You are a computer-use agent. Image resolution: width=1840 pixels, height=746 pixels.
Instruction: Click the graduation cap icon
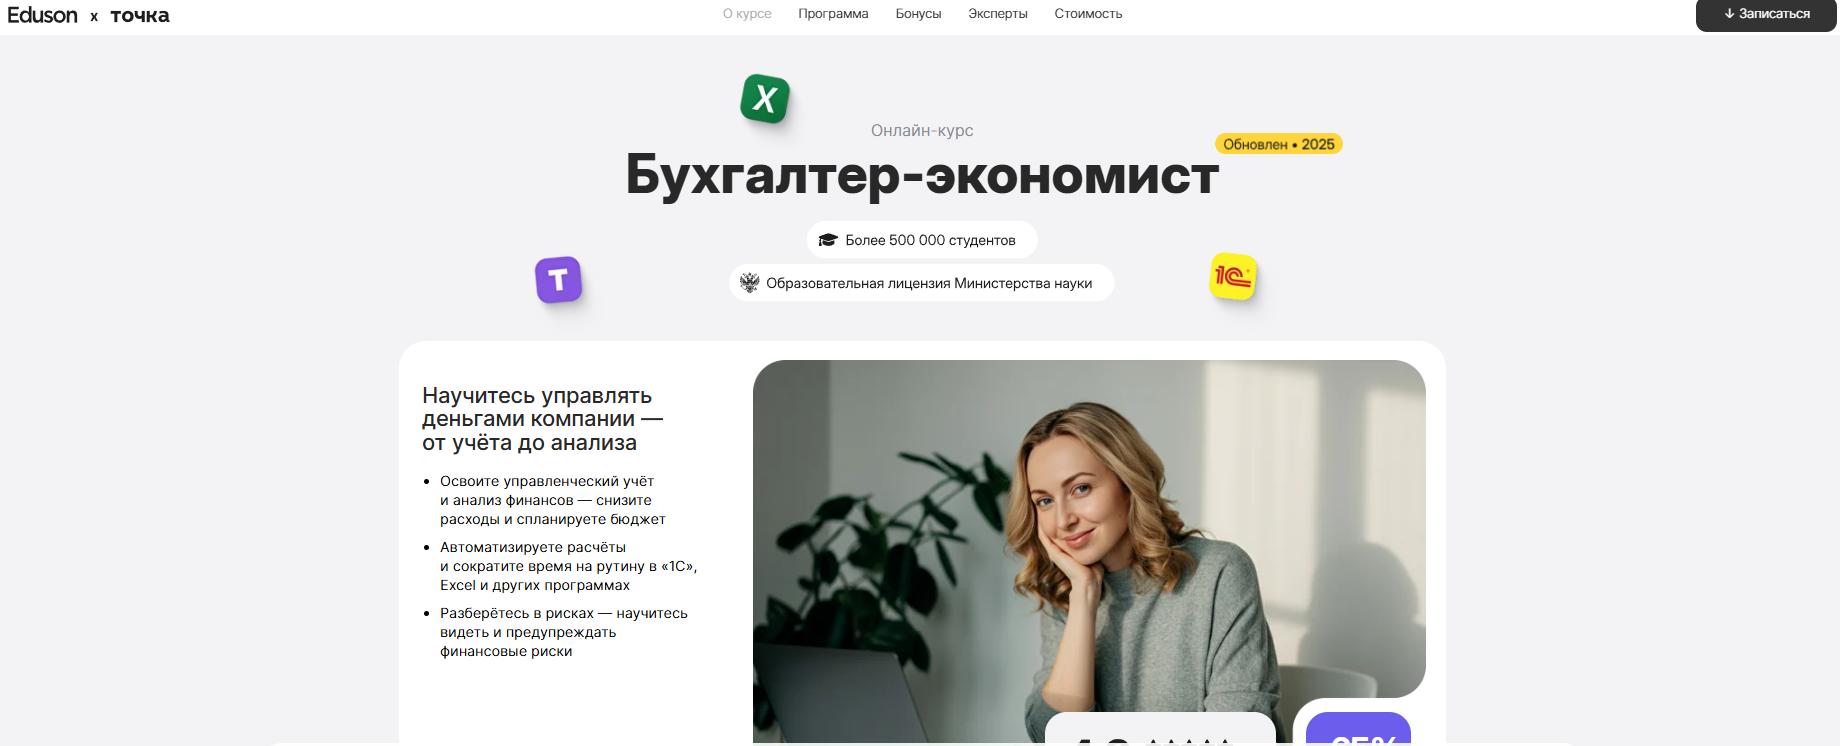(828, 240)
